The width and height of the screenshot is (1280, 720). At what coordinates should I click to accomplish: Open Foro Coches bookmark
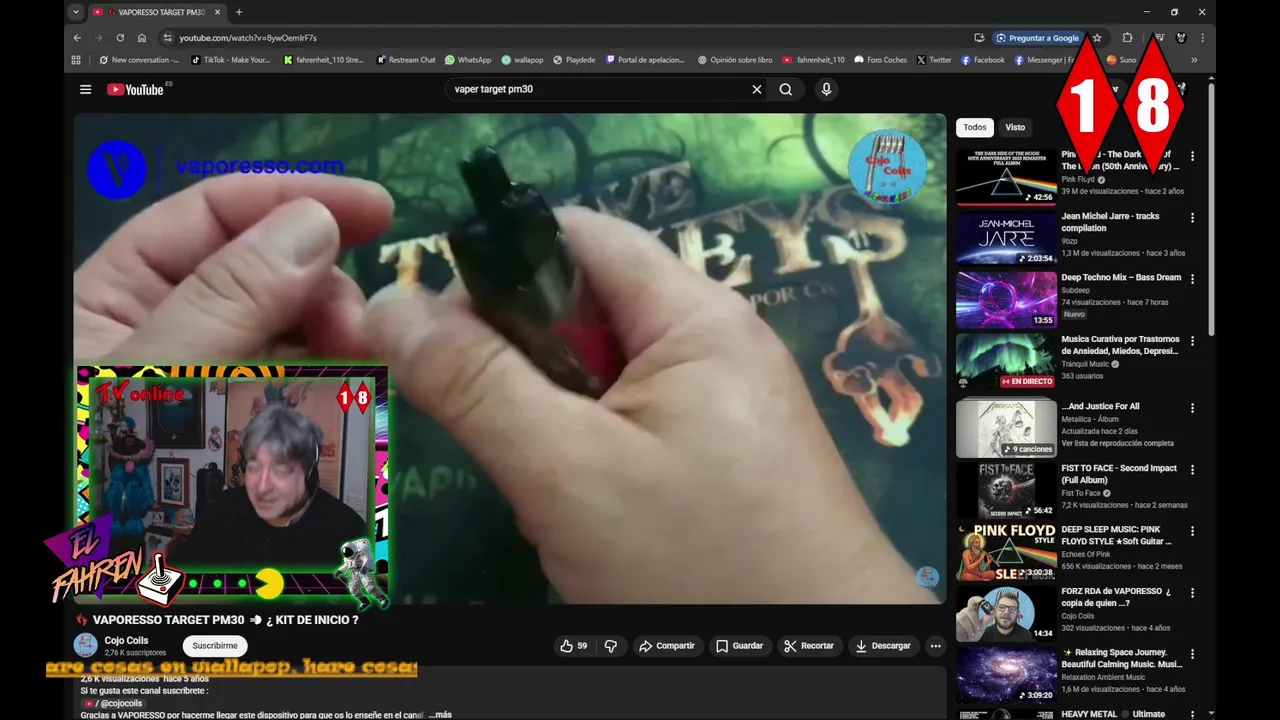point(880,60)
